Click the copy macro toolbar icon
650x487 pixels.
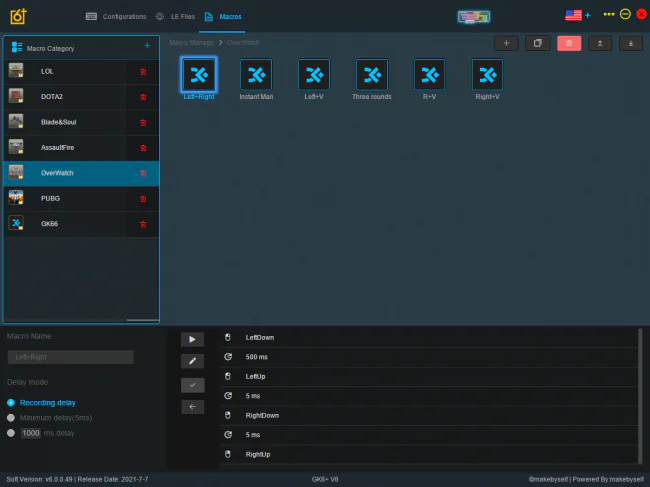coord(538,43)
